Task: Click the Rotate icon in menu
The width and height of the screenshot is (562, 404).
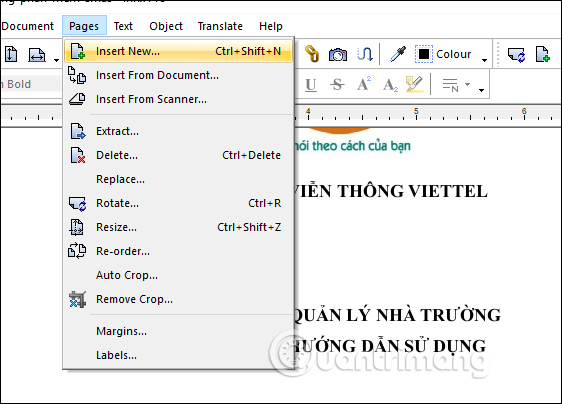Action: (x=77, y=204)
